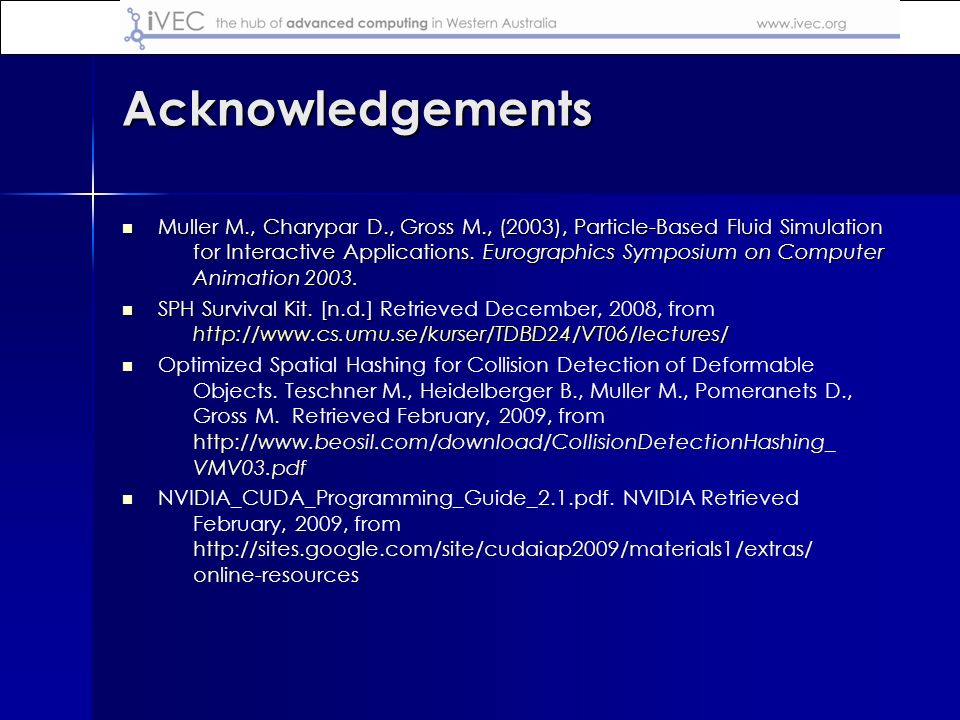Click the bullet beside the Muller reference

tap(127, 229)
